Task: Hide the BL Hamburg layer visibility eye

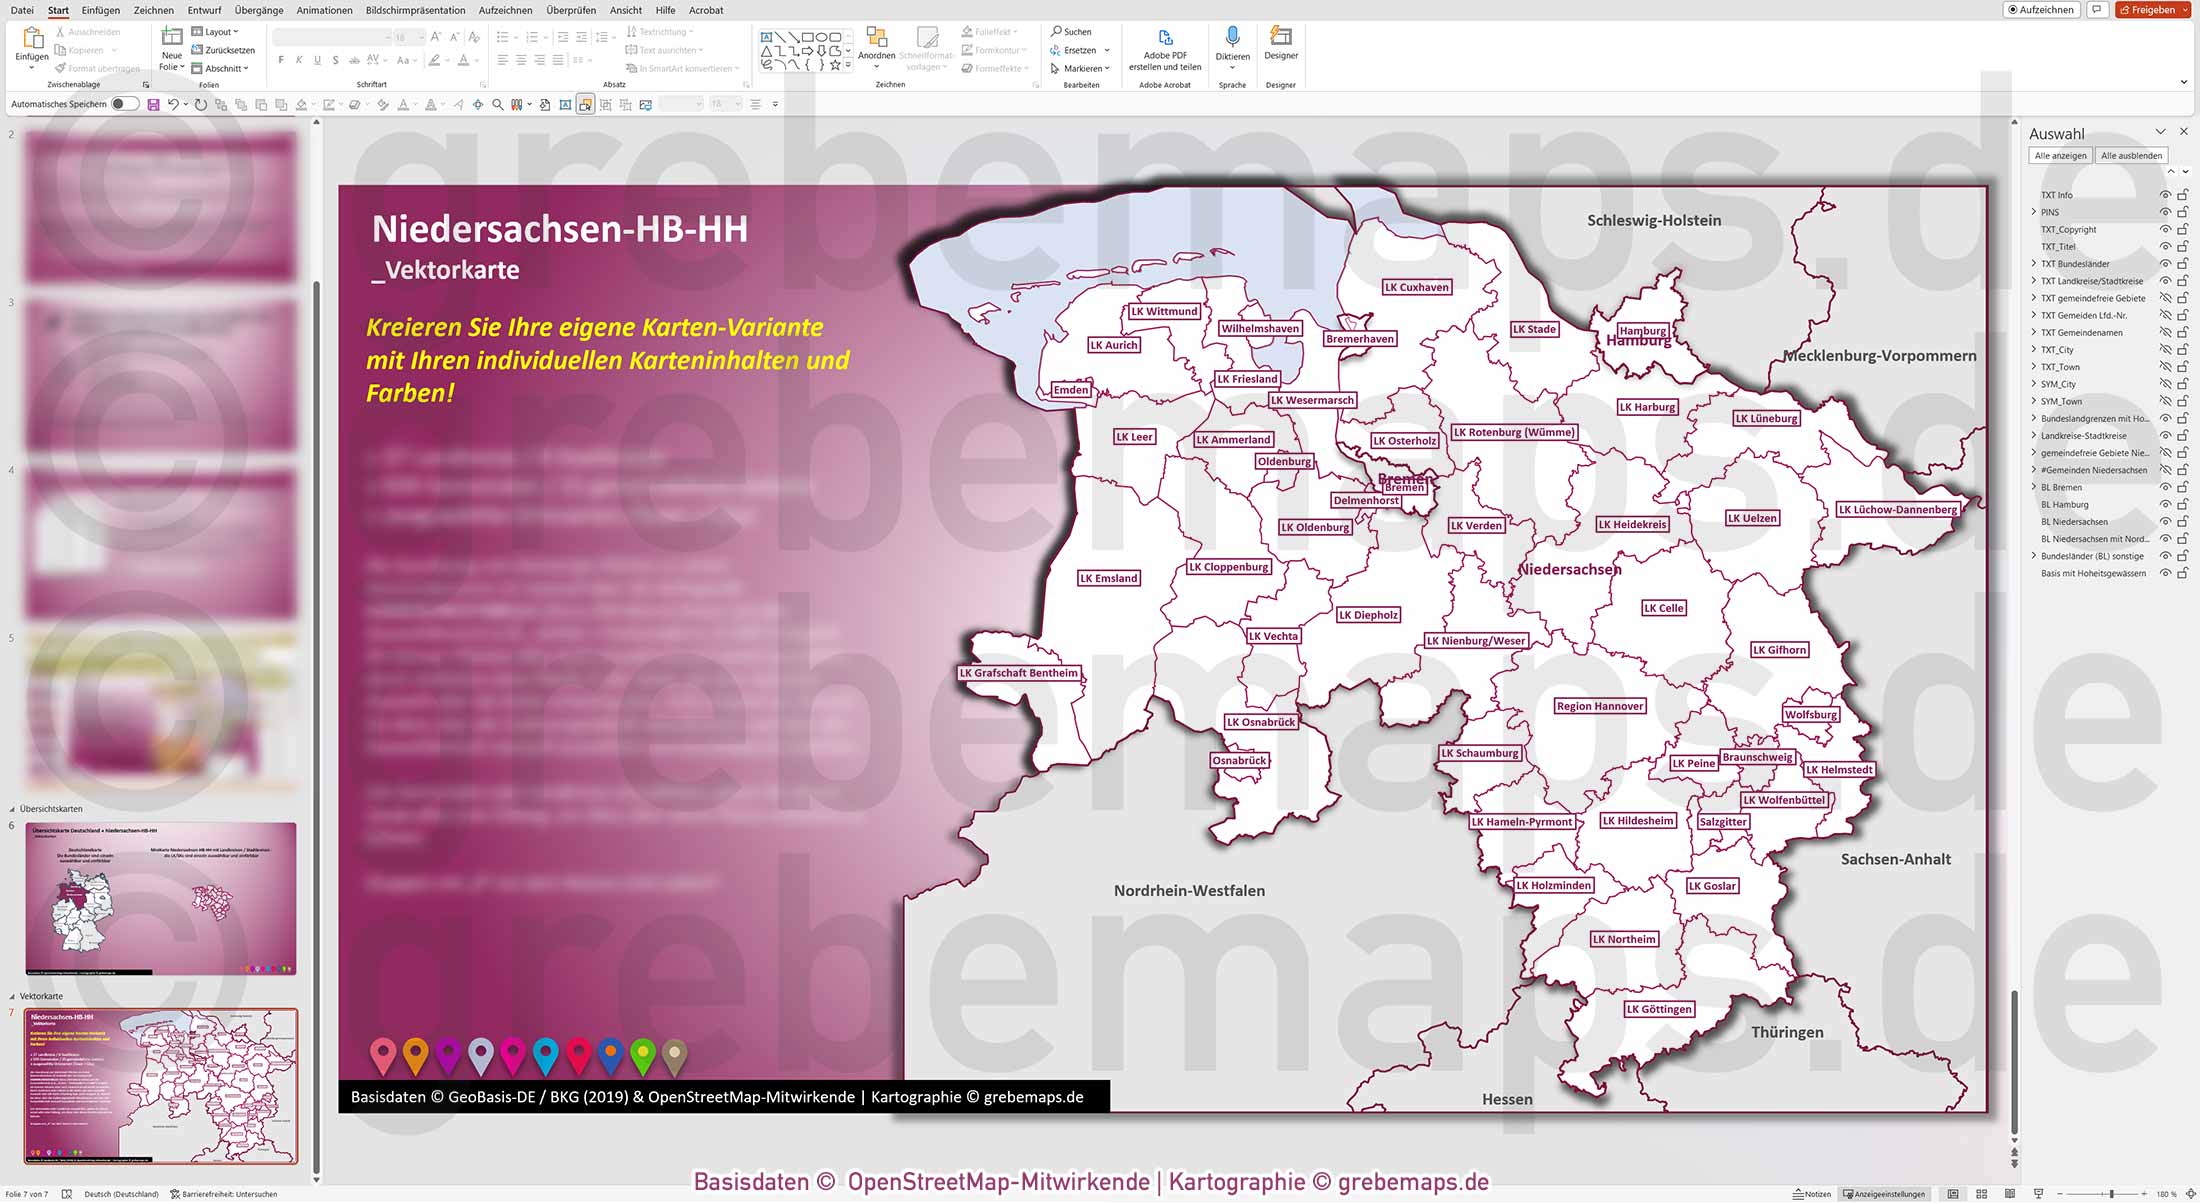Action: (2166, 504)
